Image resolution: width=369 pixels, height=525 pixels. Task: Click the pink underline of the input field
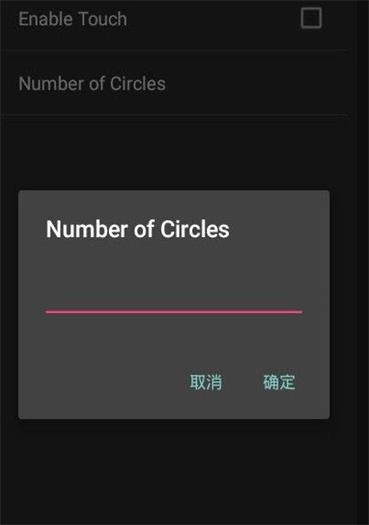174,312
